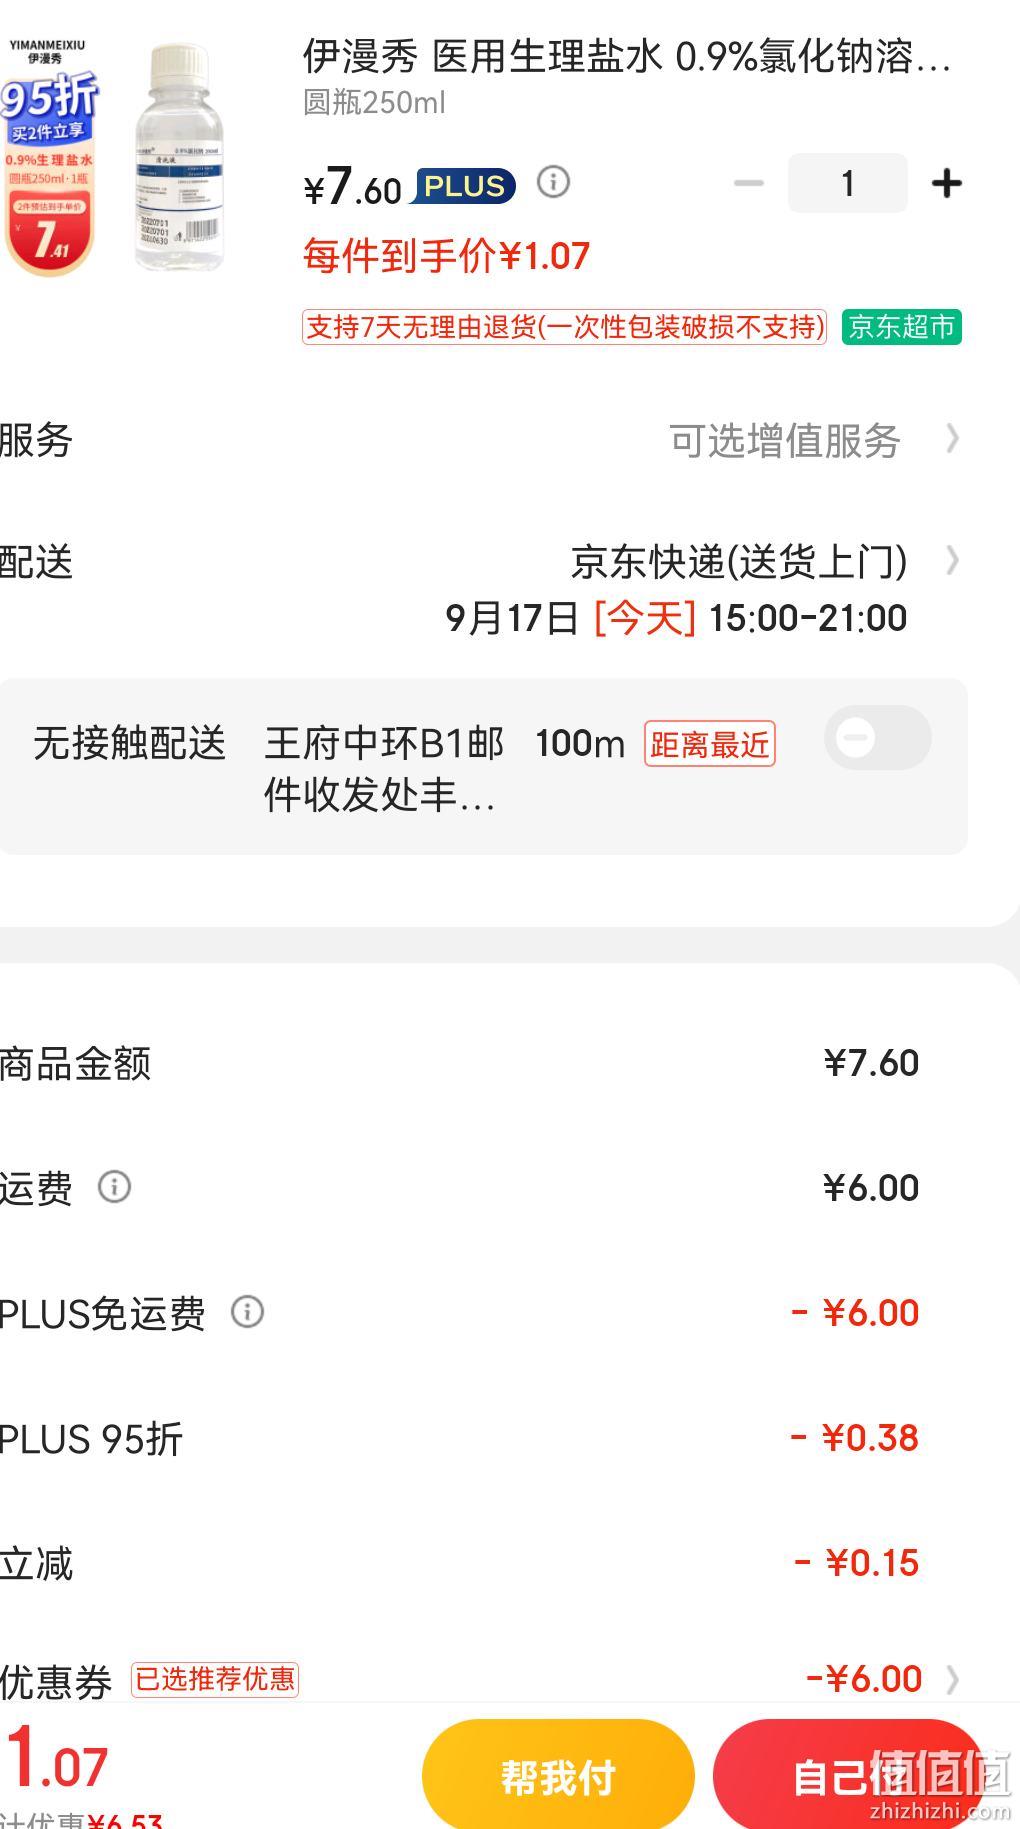The width and height of the screenshot is (1020, 1829).
Task: Tap the 距离最近 label badge
Action: coord(710,744)
